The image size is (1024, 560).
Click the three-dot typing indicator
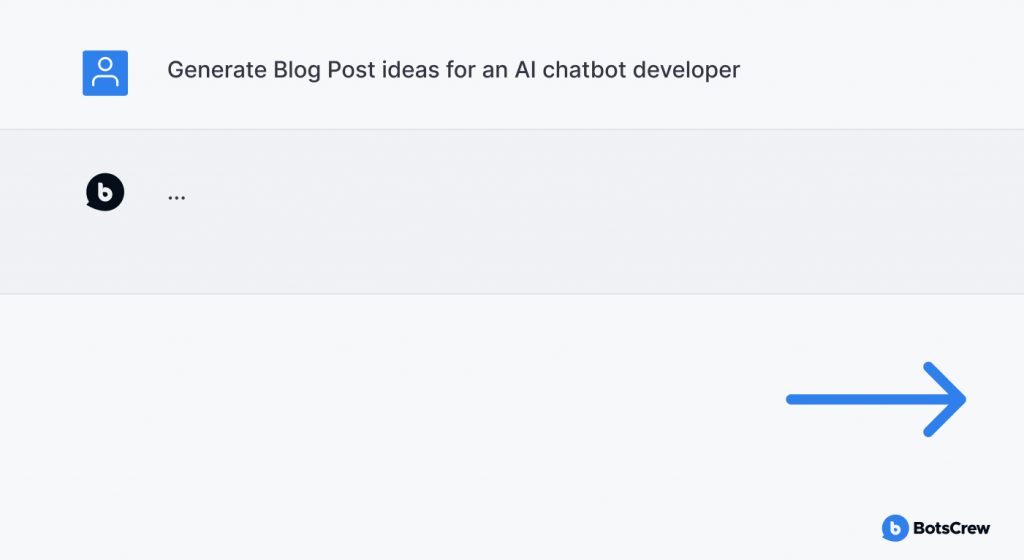pos(176,197)
